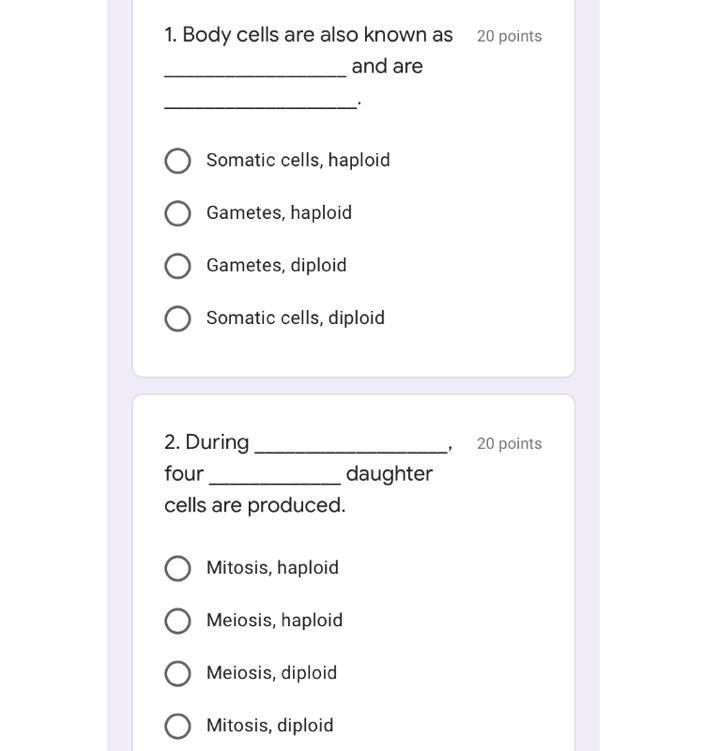Click the 'Mitosis, diploid' answer label text
Image resolution: width=704 pixels, height=751 pixels.
click(x=269, y=725)
